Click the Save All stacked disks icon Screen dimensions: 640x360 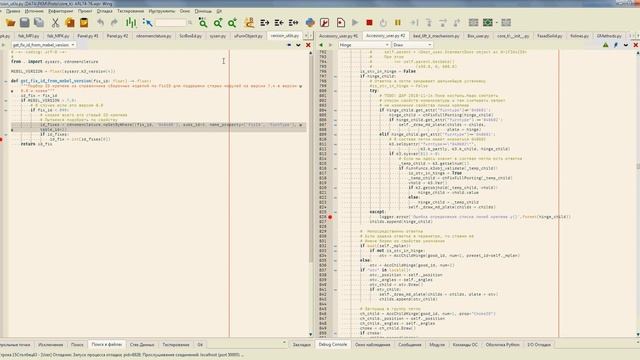[39, 22]
